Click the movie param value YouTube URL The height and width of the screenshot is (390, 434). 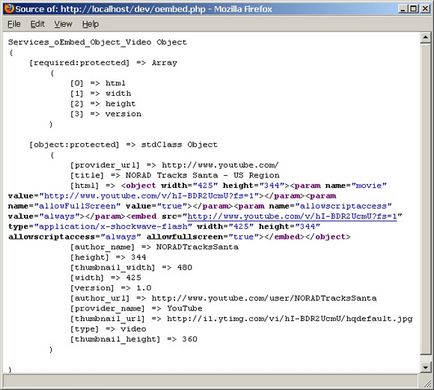[x=149, y=196]
